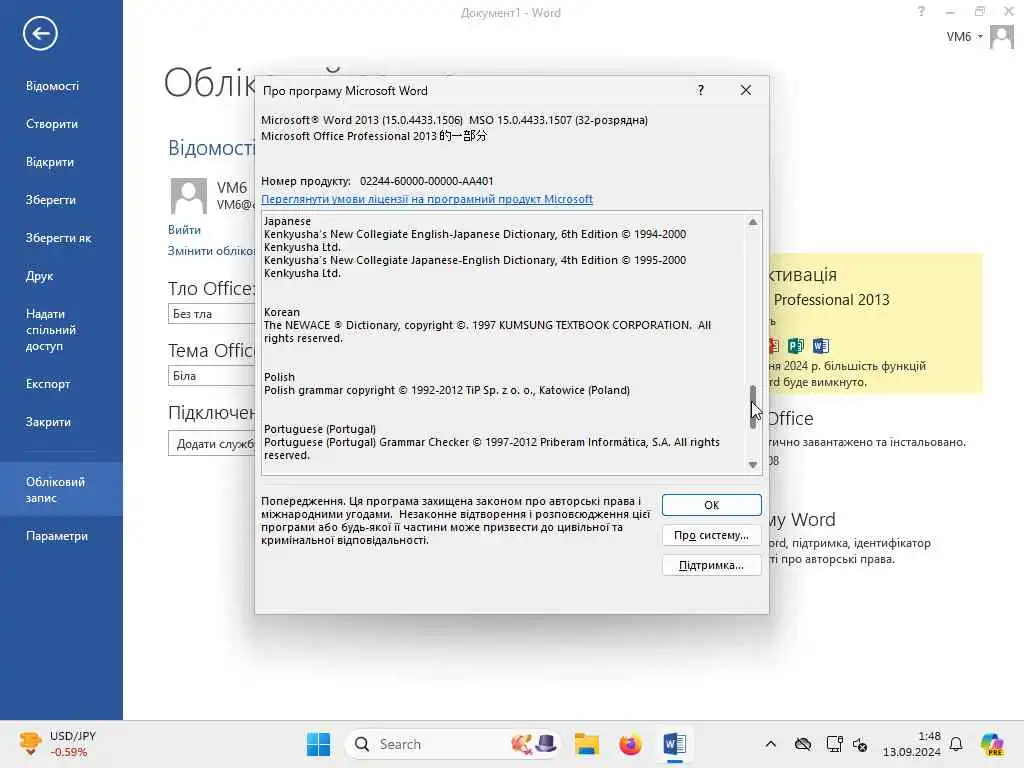Click the Portuguese (Portugal) heading line
Screen dimensions: 1024x768
[x=320, y=429]
